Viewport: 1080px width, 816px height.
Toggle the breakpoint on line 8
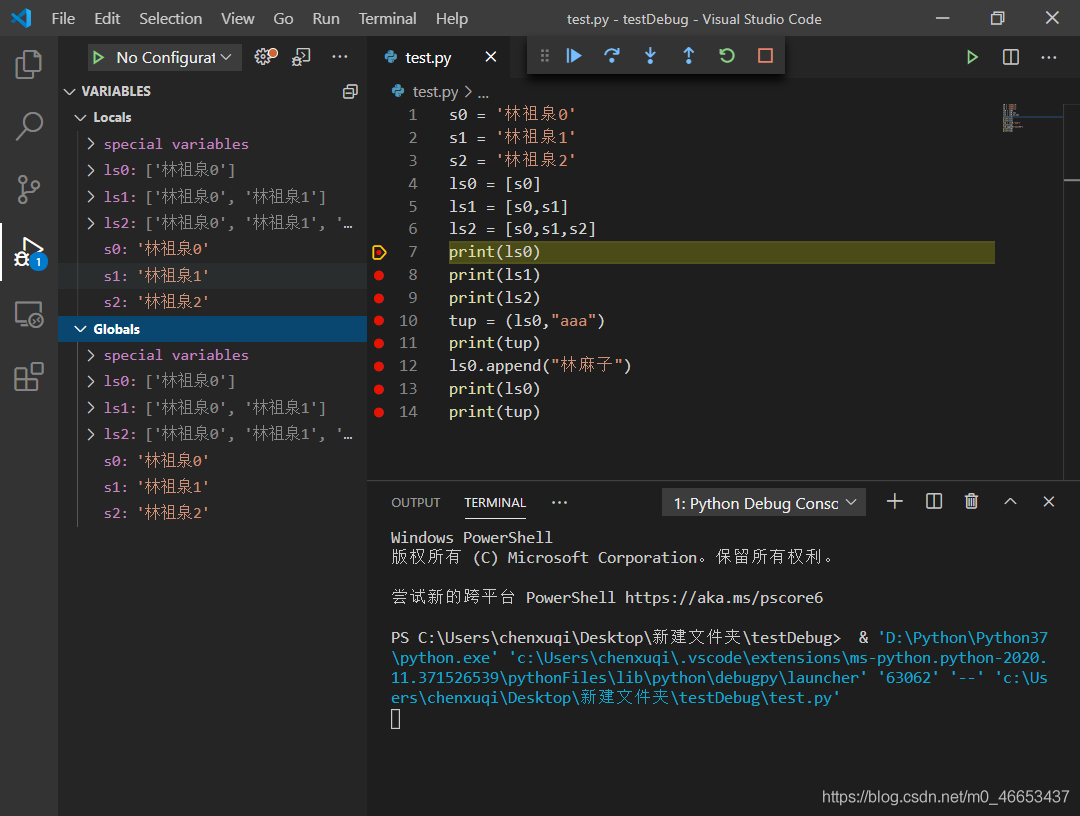[379, 275]
